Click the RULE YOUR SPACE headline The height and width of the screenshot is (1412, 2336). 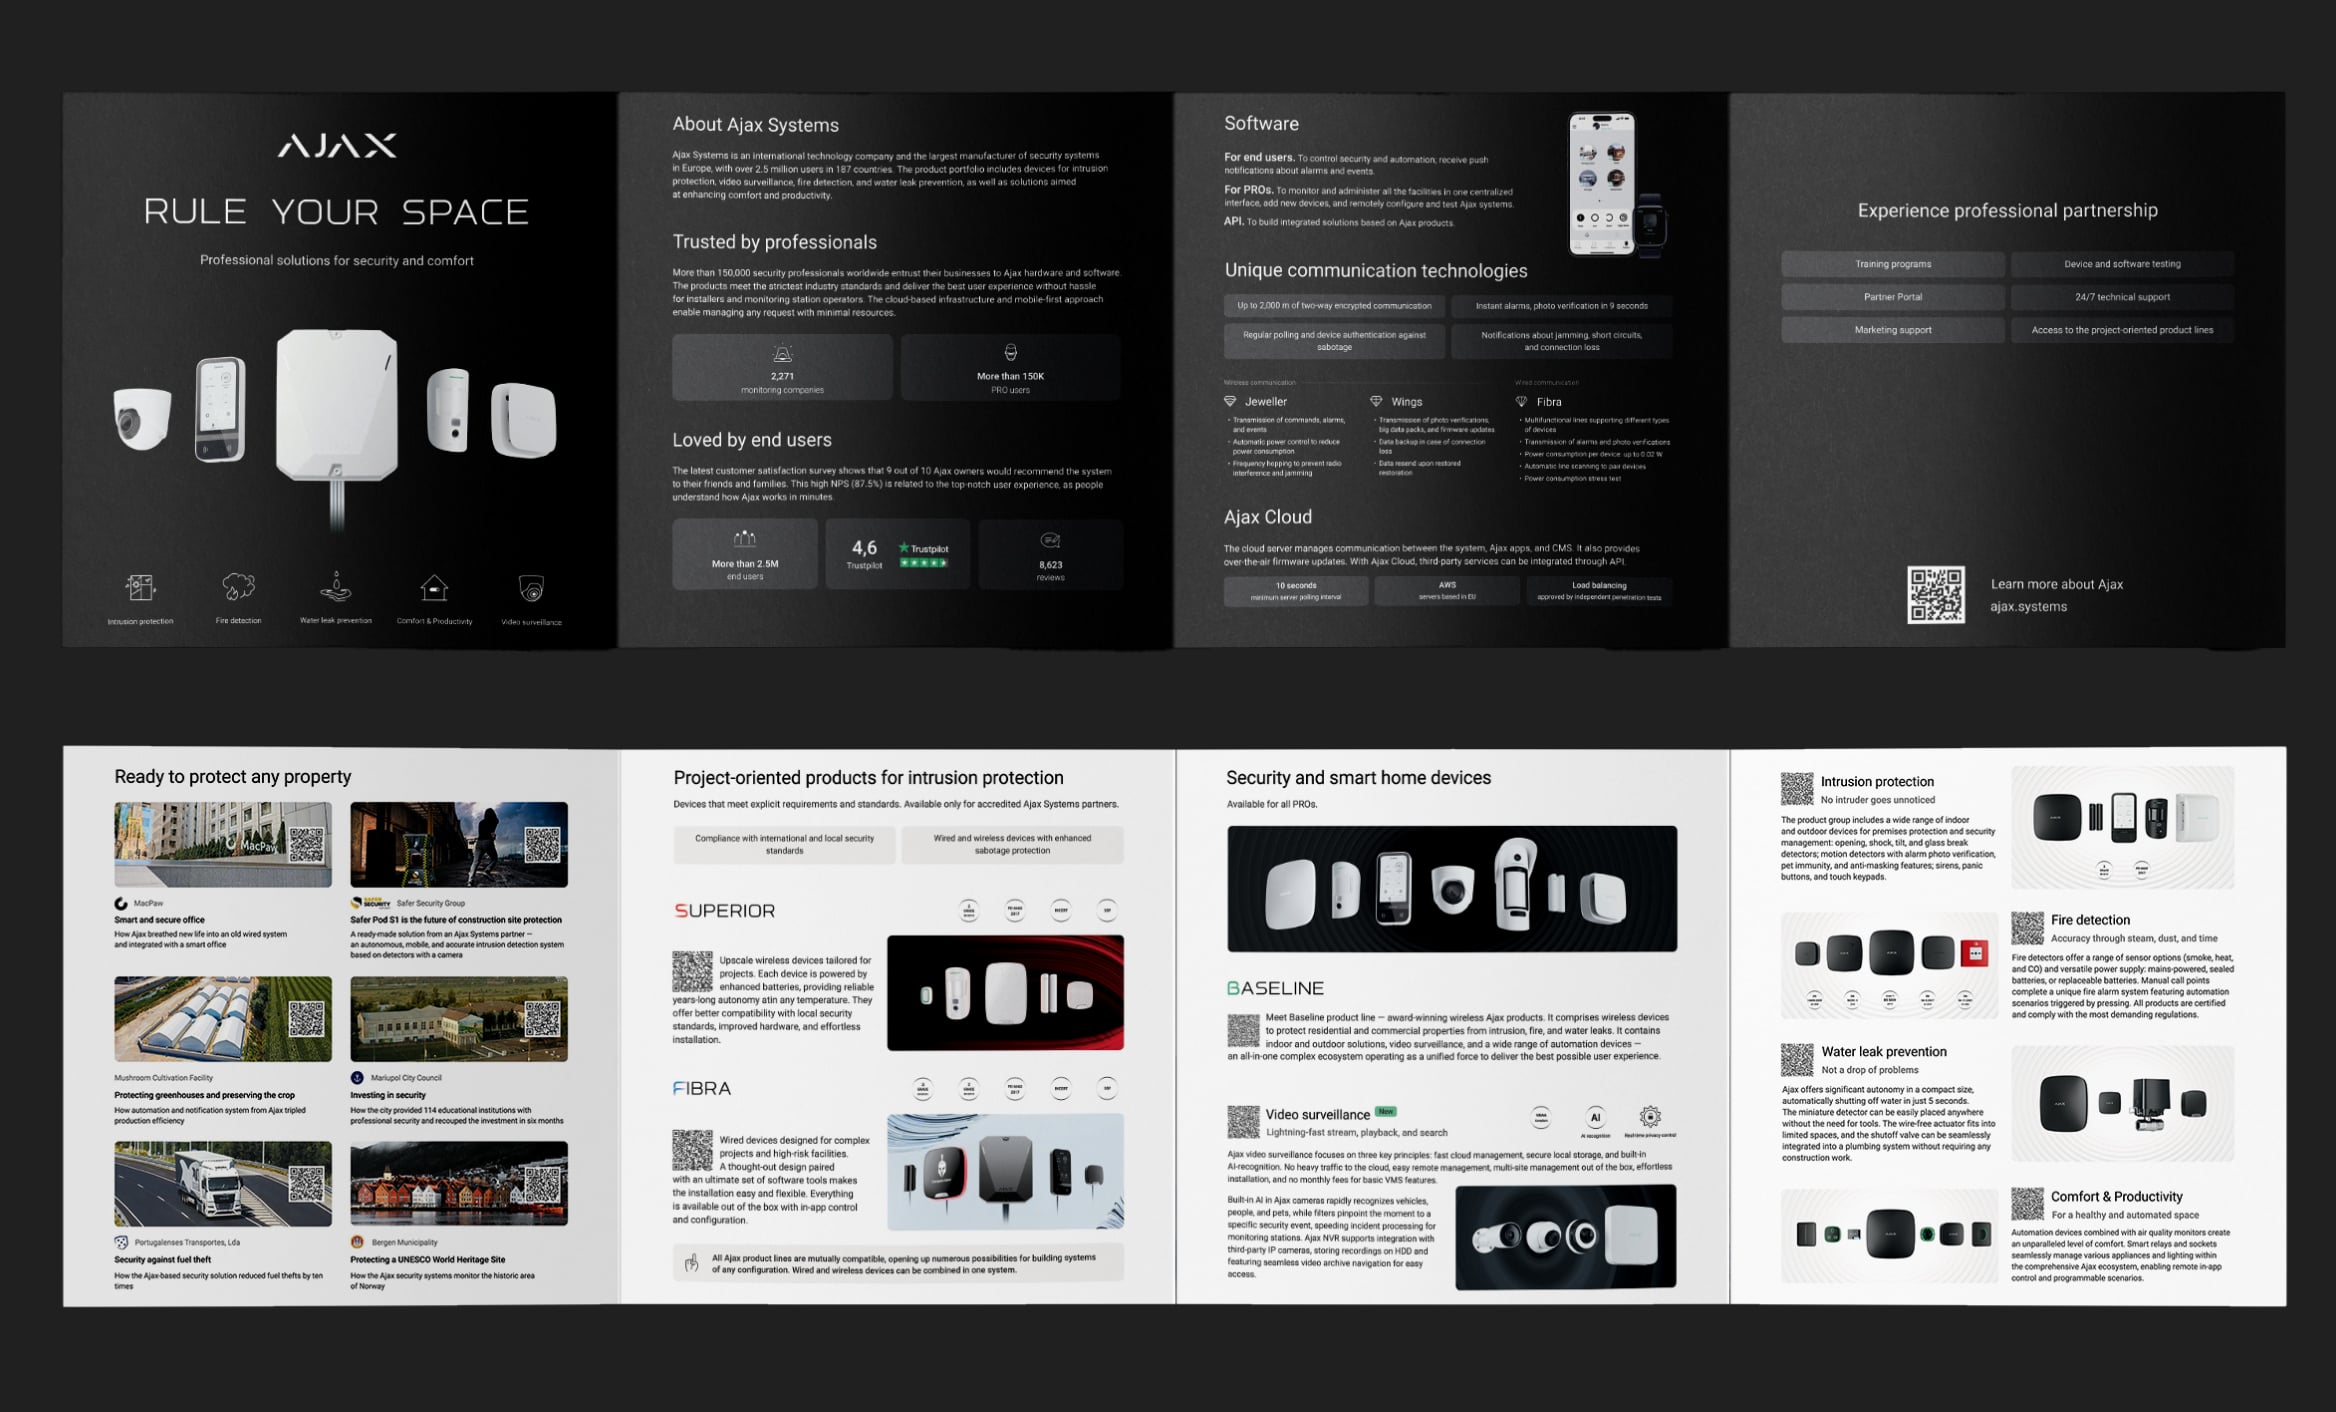pos(337,212)
